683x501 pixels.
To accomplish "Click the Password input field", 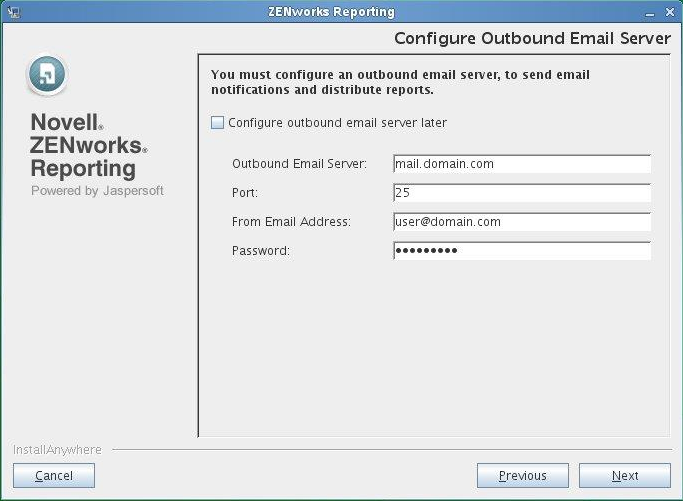I will click(522, 250).
